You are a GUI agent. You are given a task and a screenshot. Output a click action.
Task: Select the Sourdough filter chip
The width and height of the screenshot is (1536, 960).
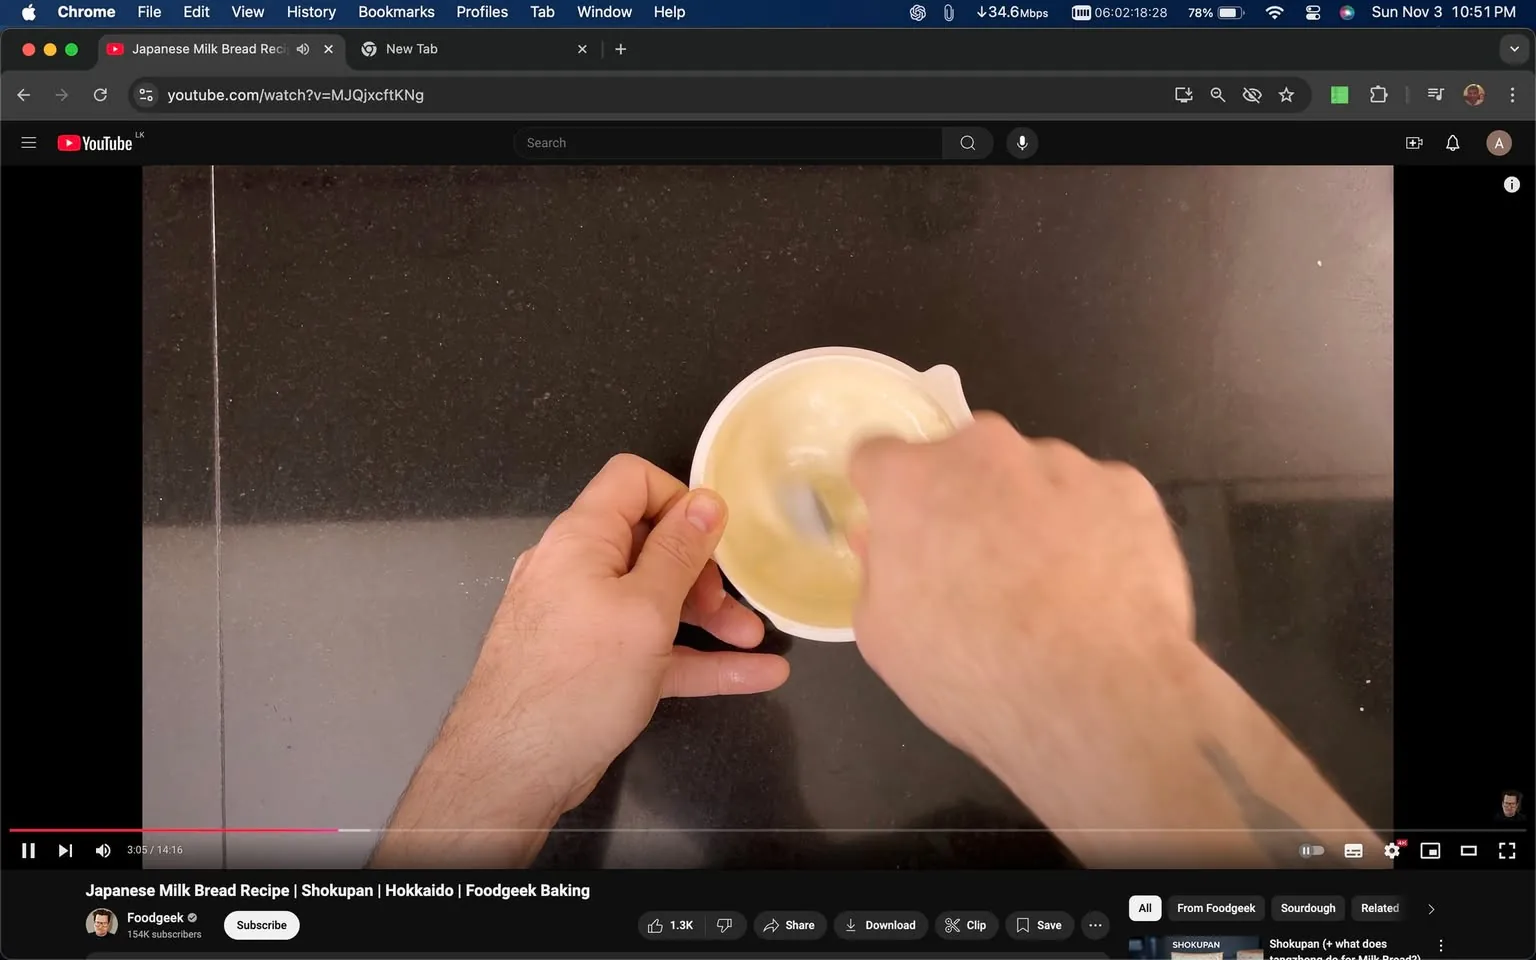1306,908
